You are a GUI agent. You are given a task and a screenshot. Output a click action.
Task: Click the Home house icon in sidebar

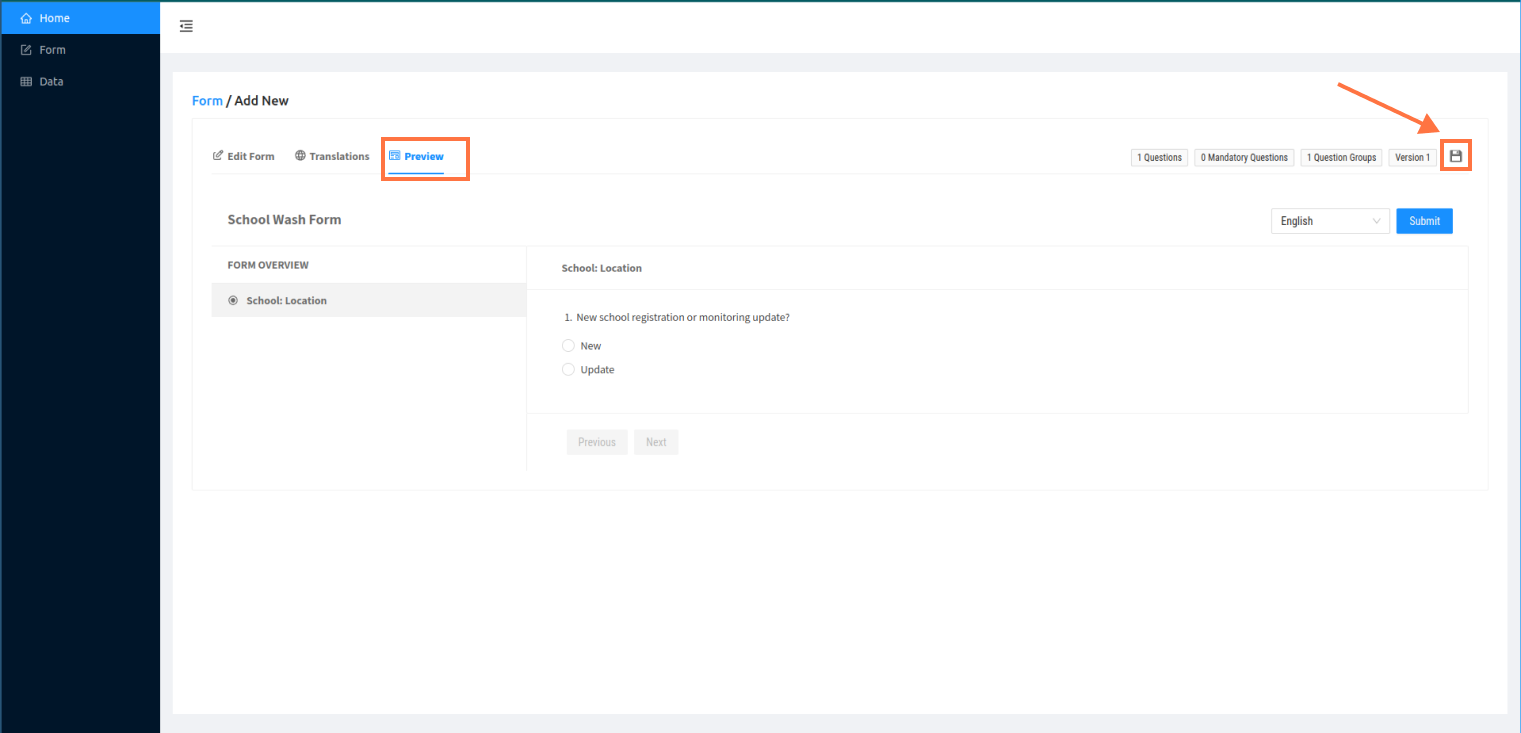26,18
